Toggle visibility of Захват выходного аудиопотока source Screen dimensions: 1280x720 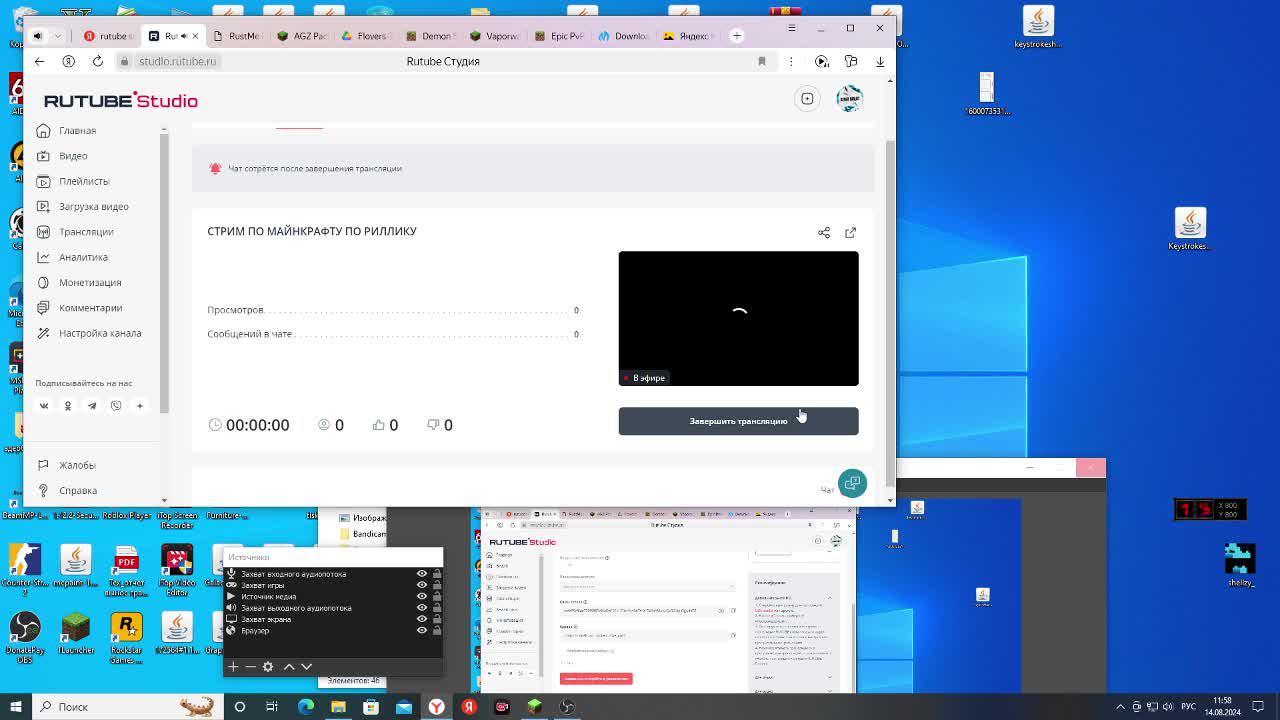click(x=421, y=608)
